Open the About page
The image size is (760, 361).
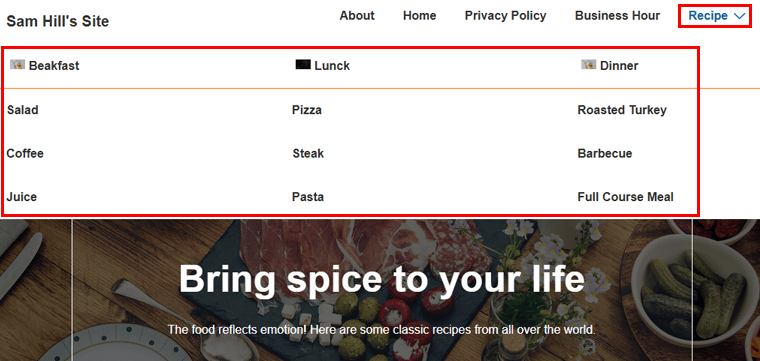pos(357,16)
